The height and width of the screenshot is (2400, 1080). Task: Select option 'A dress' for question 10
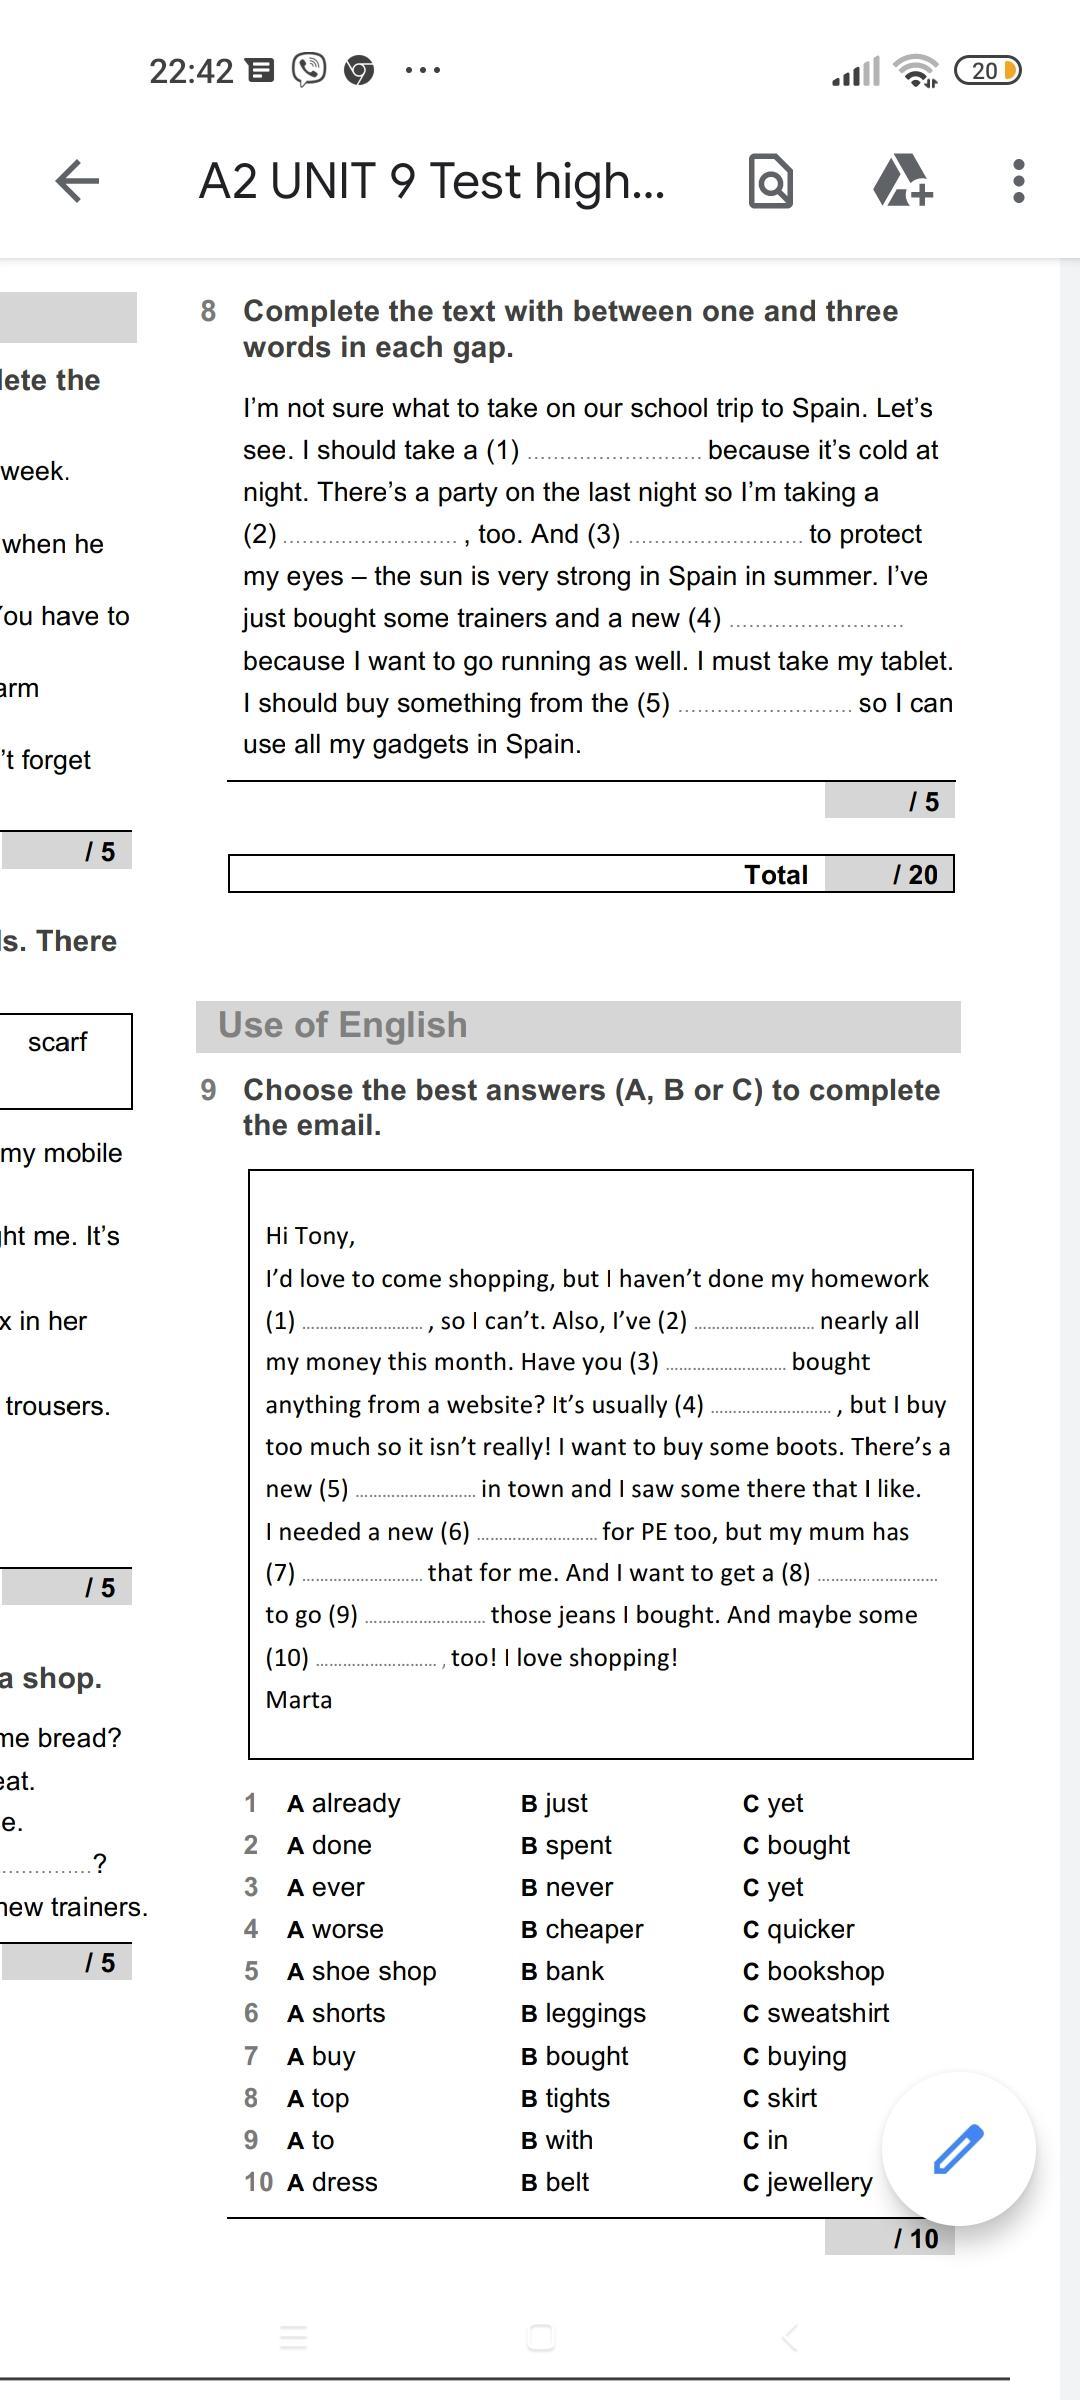pyautogui.click(x=332, y=2182)
